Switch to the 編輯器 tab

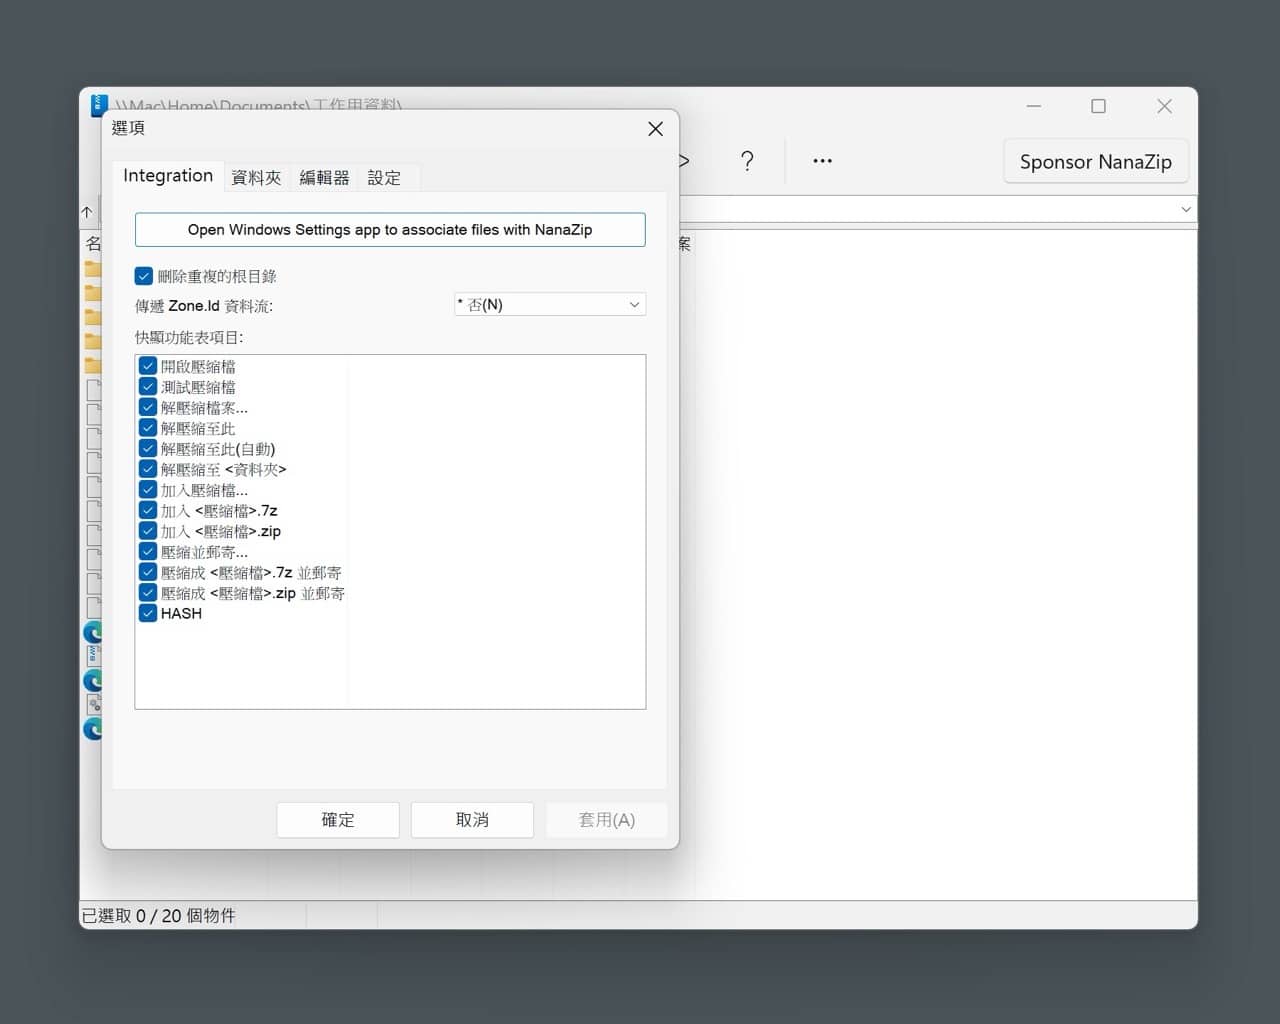[324, 178]
